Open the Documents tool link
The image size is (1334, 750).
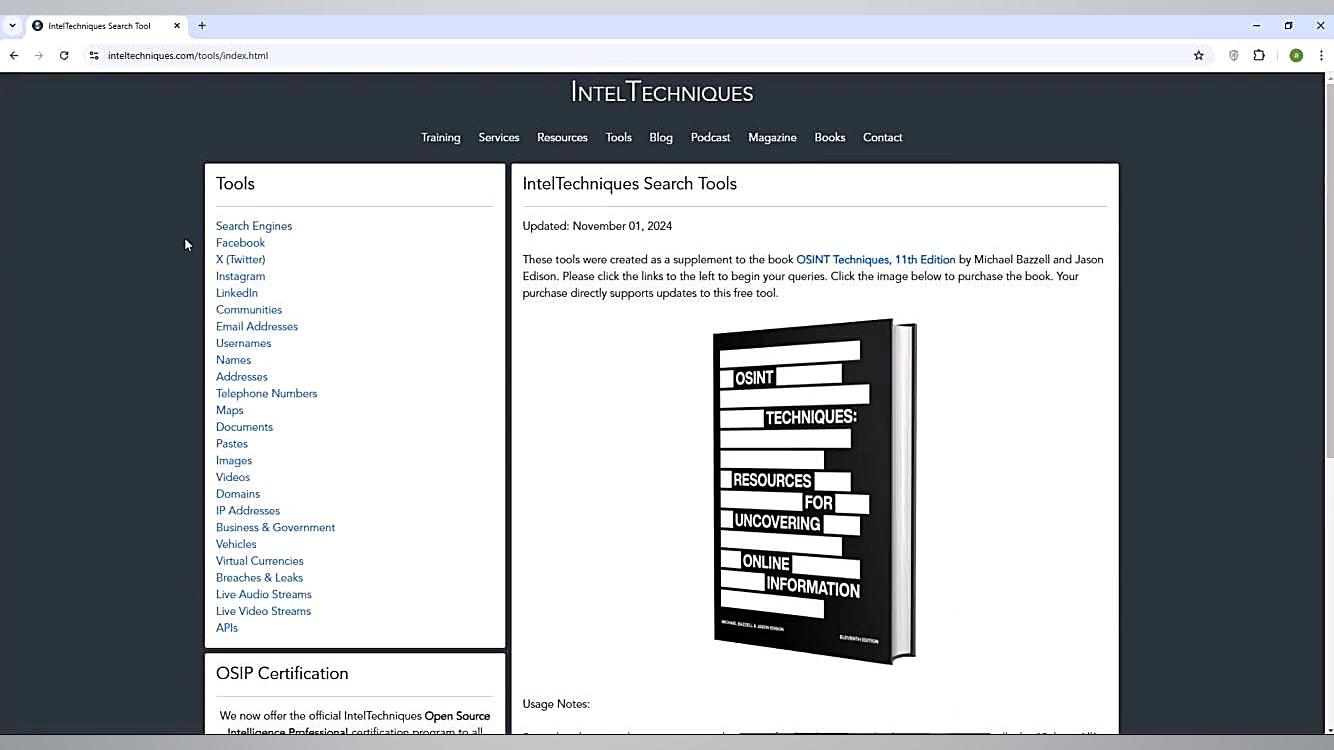[x=244, y=427]
